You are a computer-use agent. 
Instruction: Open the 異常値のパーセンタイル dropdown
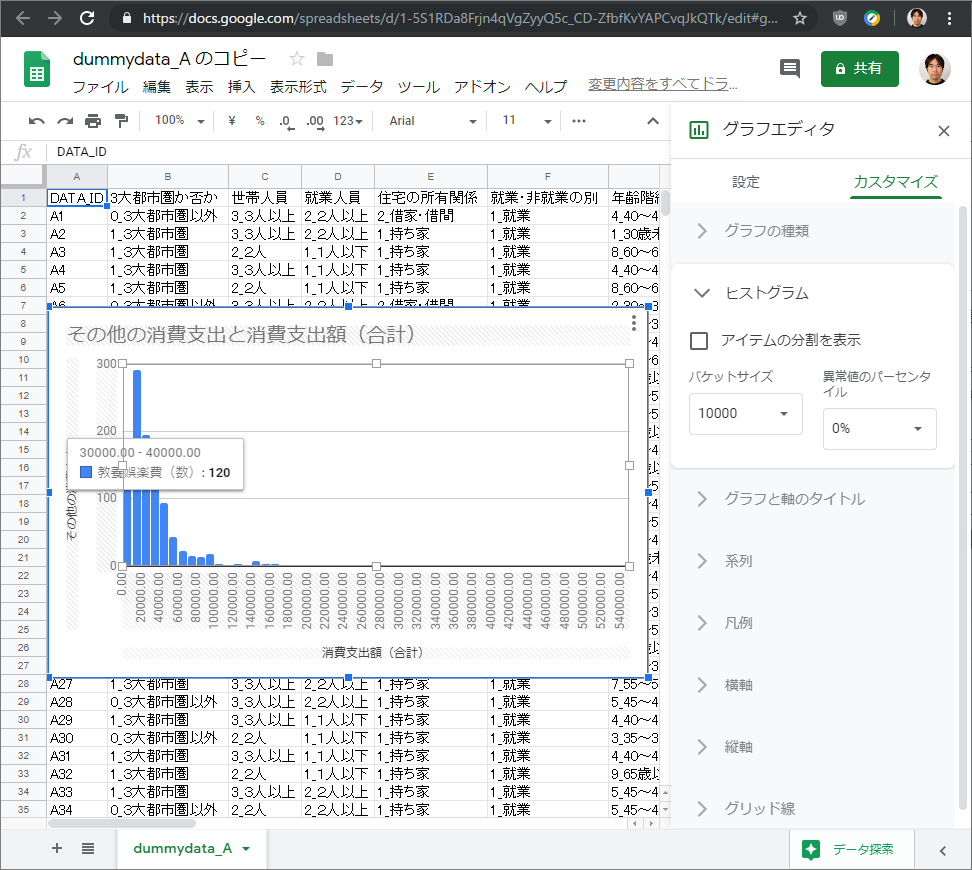[x=879, y=429]
